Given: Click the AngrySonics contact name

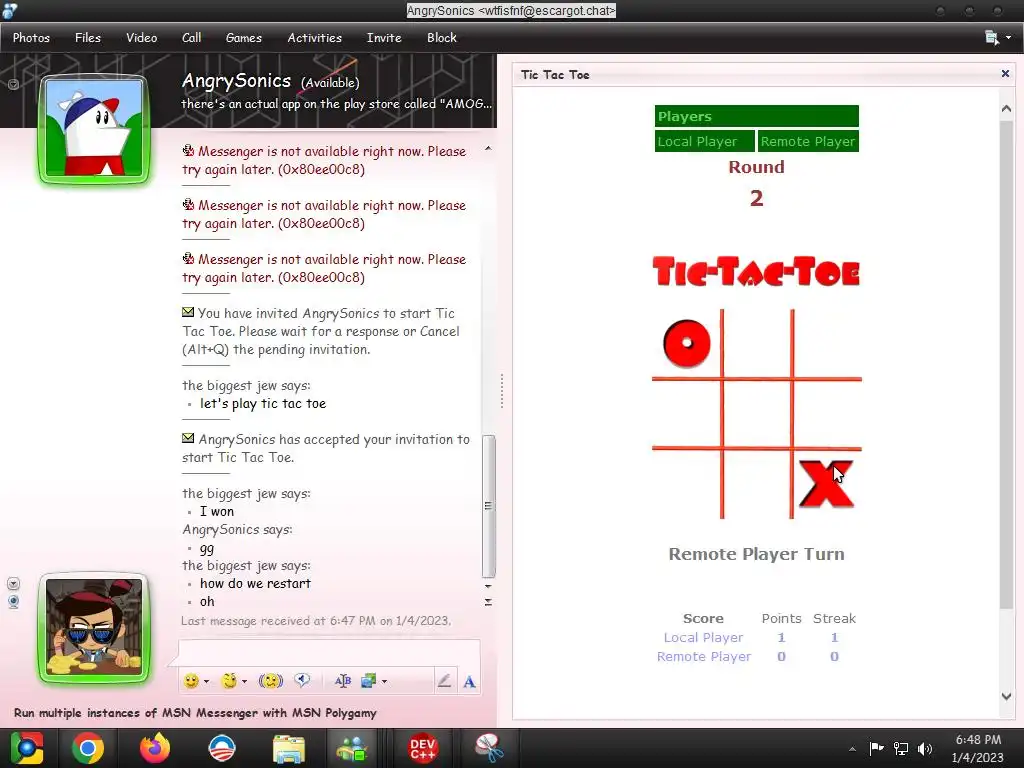Looking at the screenshot, I should 236,80.
